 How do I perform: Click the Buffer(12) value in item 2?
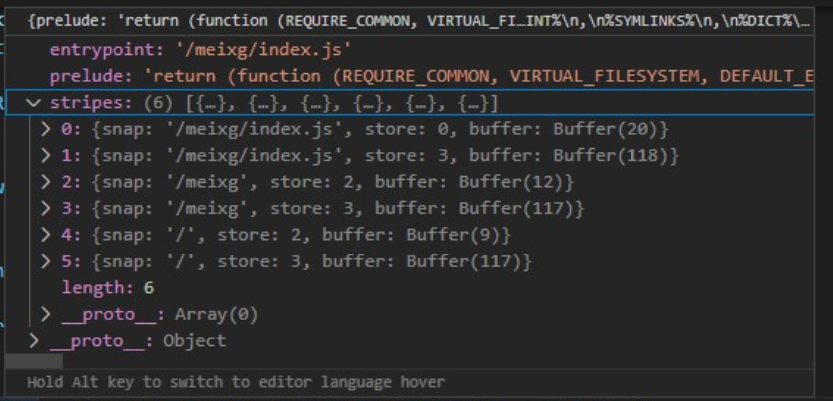(x=515, y=182)
